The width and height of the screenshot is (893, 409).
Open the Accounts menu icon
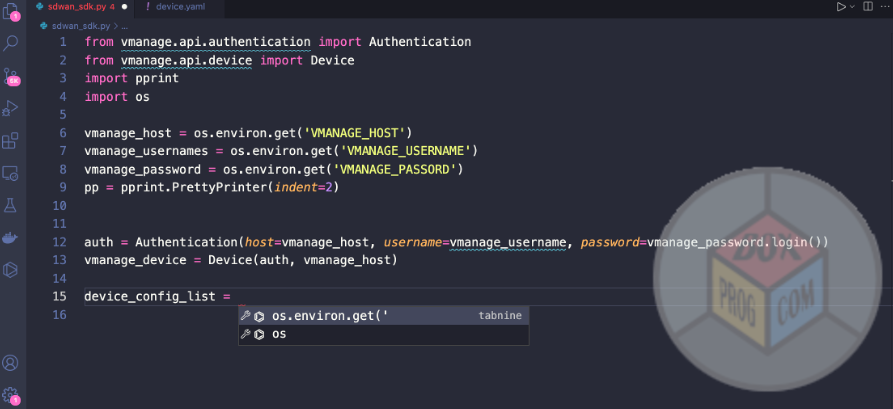coord(12,363)
